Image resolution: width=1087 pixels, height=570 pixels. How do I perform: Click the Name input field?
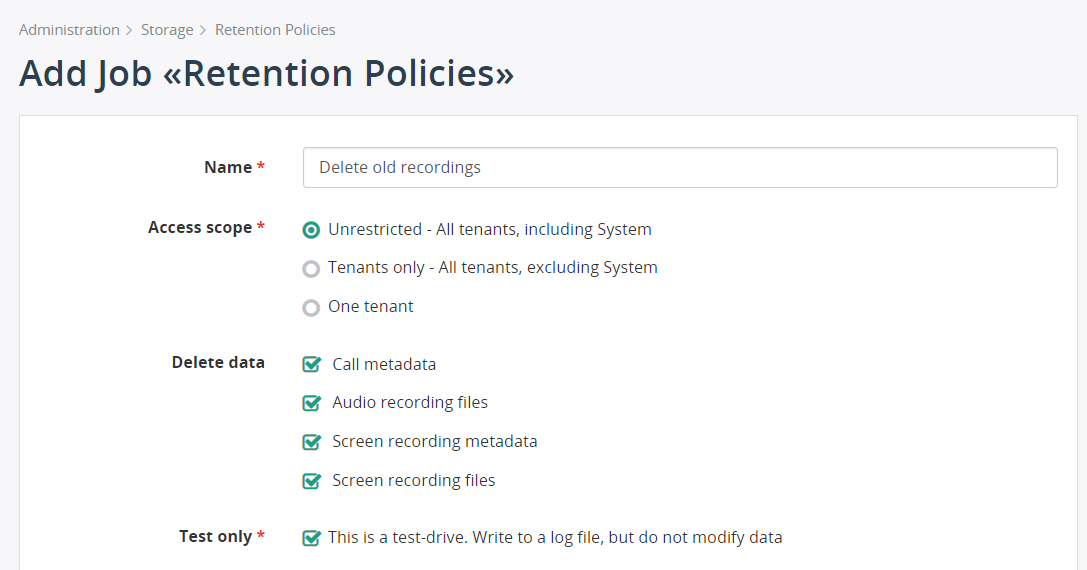(680, 167)
